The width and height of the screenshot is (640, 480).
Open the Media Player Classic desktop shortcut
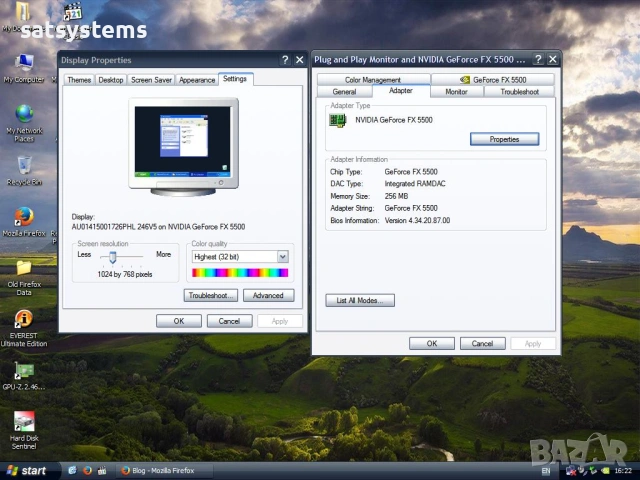coord(73,11)
